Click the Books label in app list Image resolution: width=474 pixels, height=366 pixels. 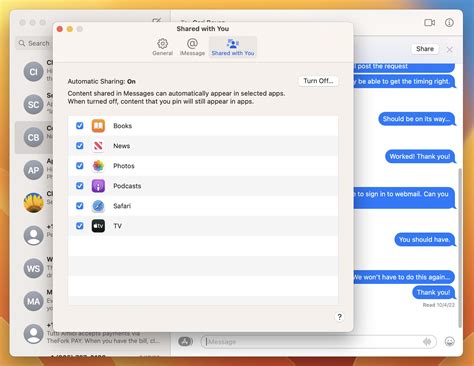click(122, 126)
